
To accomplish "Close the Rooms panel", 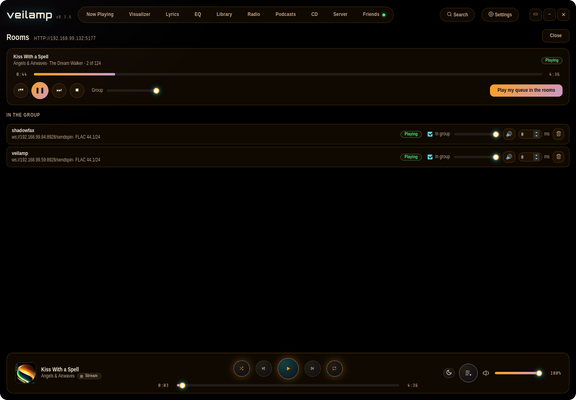I will (555, 36).
